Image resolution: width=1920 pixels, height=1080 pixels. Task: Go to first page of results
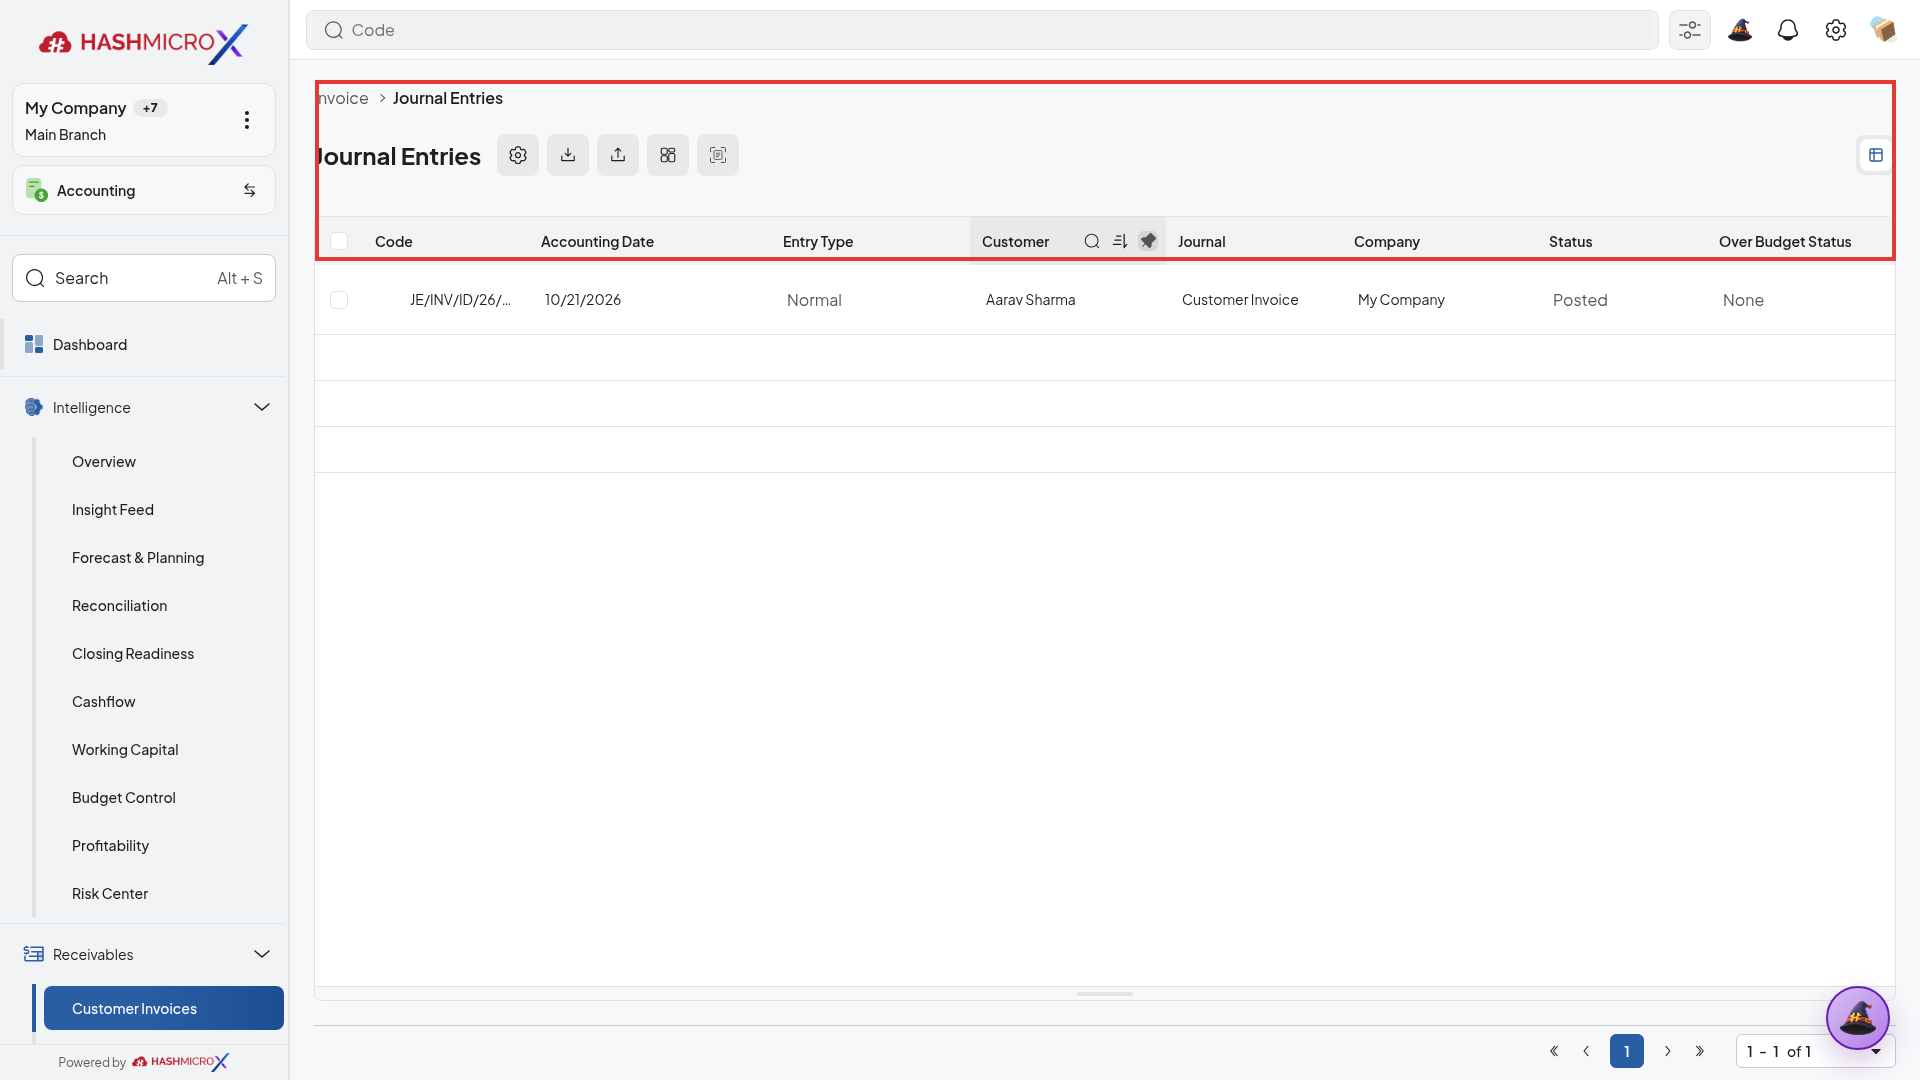point(1554,1051)
